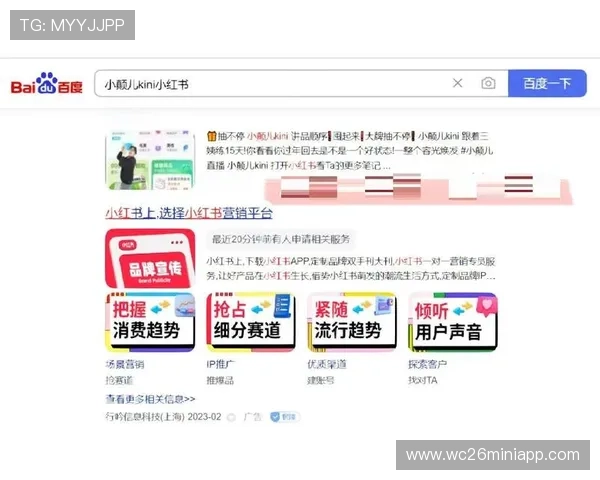Open the link 小红书上,选择小红书营销平台
The image size is (600, 480).
point(189,213)
